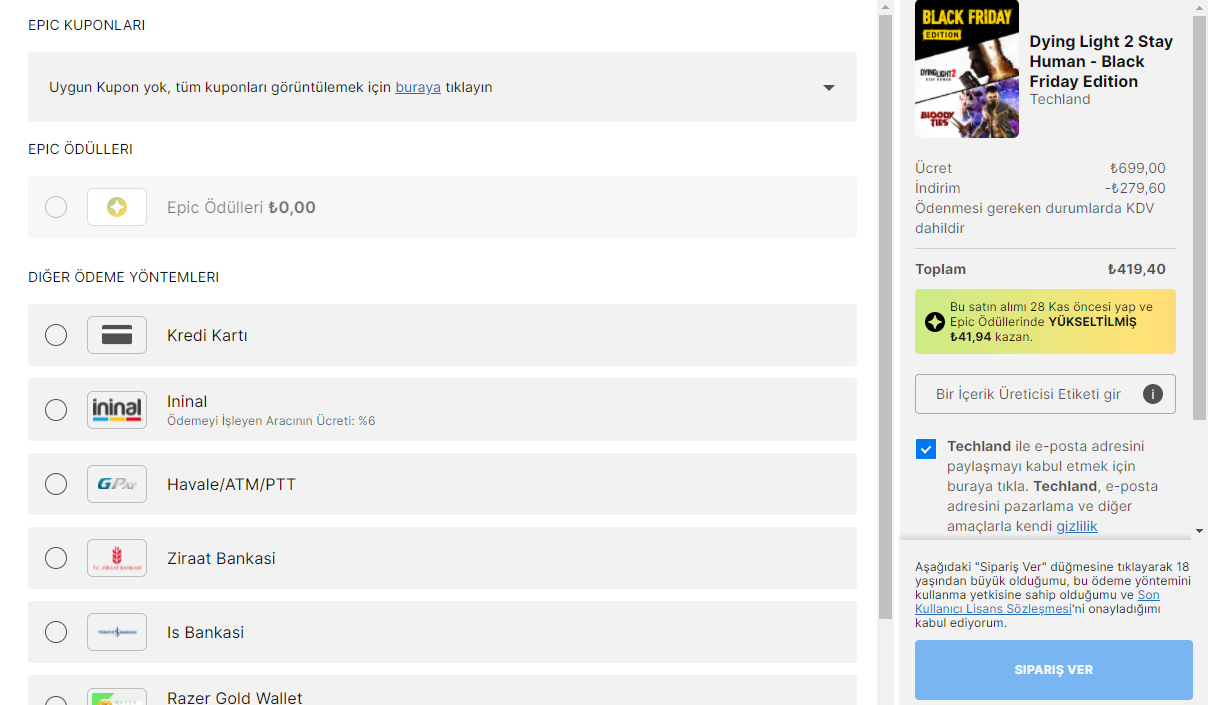Click the order summary scrollbar down arrow
This screenshot has width=1232, height=705.
[1200, 530]
